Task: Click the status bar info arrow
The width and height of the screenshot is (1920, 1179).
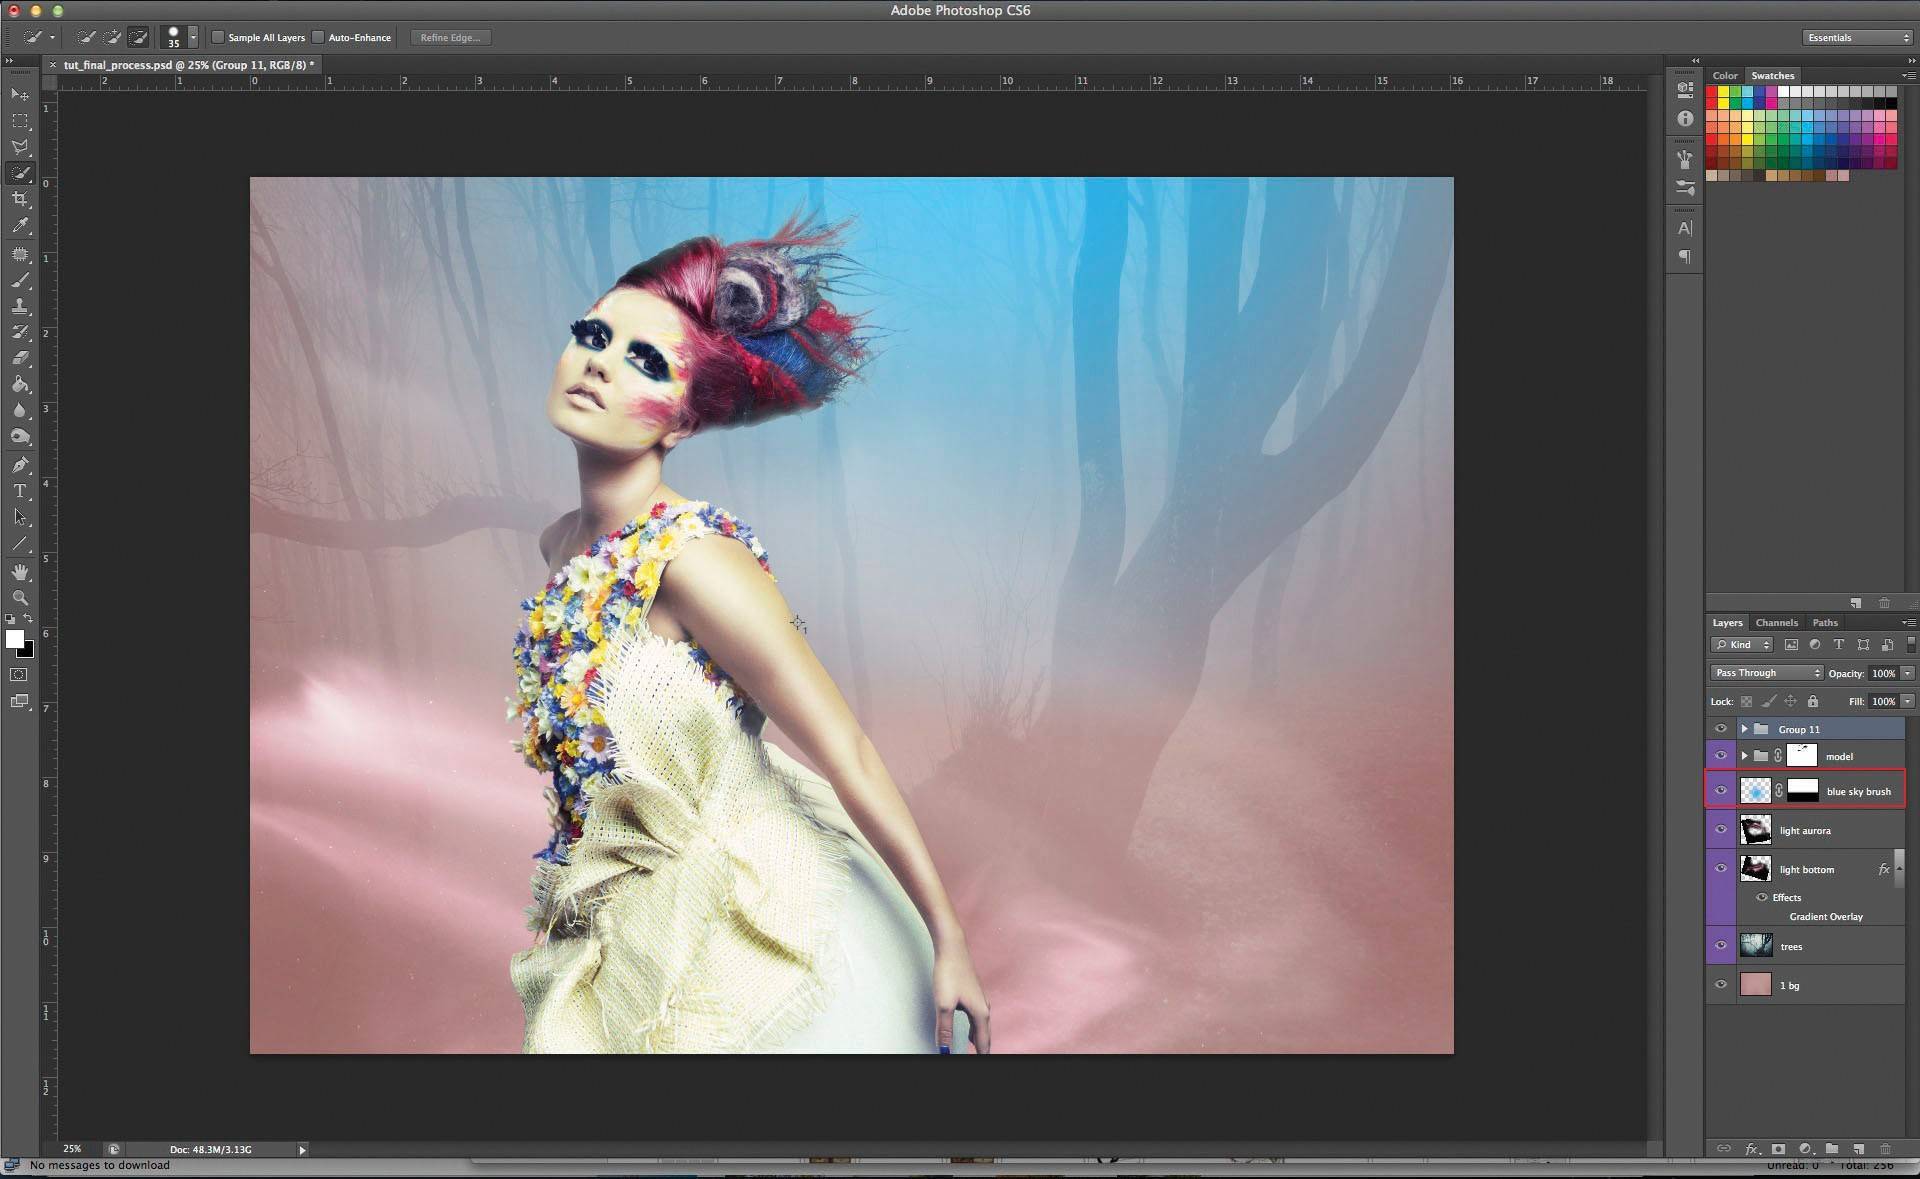Action: pyautogui.click(x=302, y=1150)
